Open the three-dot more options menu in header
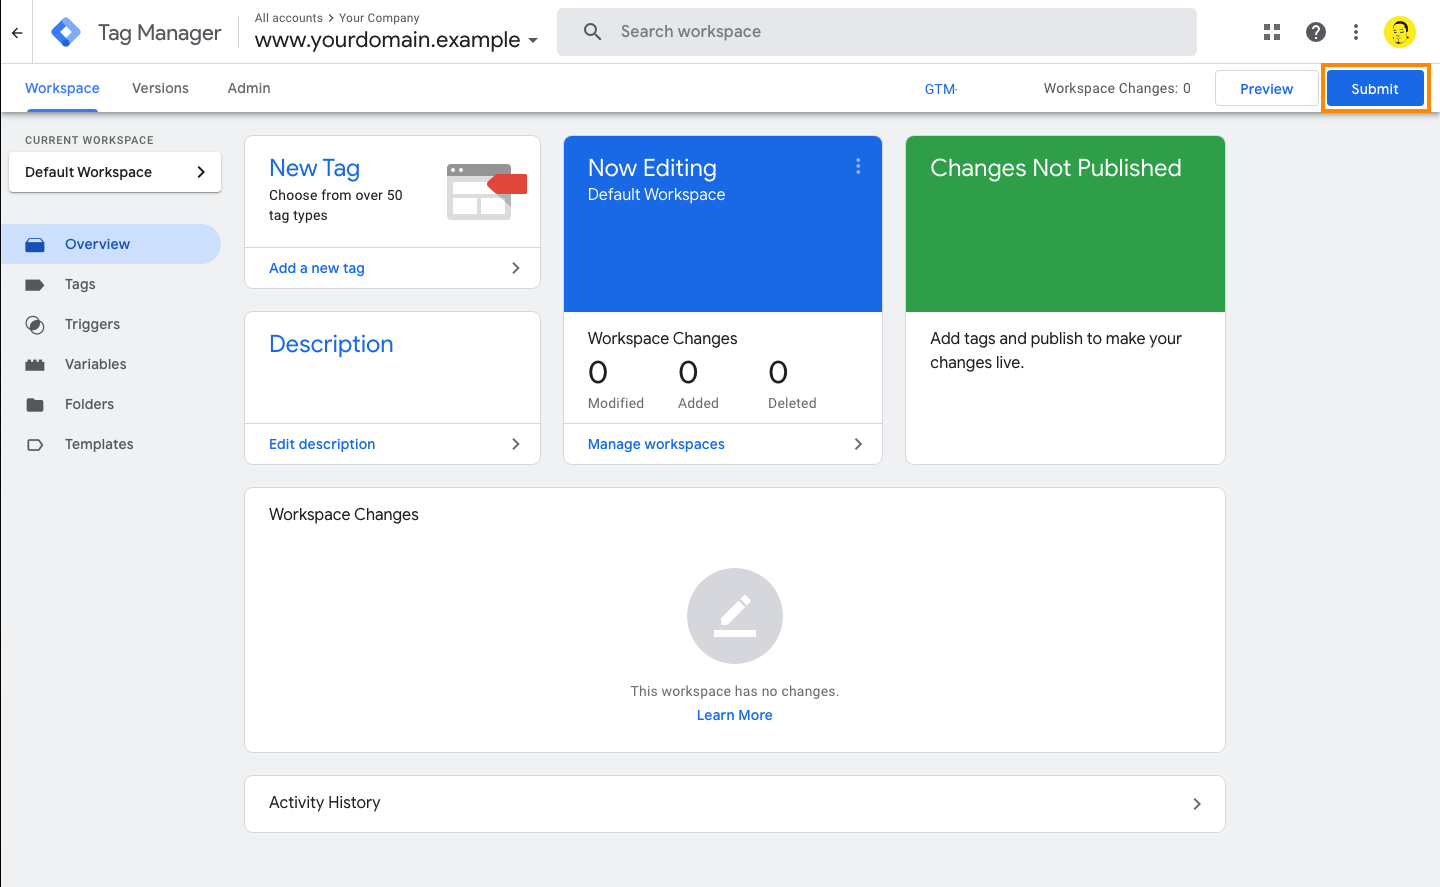1440x887 pixels. 1356,32
